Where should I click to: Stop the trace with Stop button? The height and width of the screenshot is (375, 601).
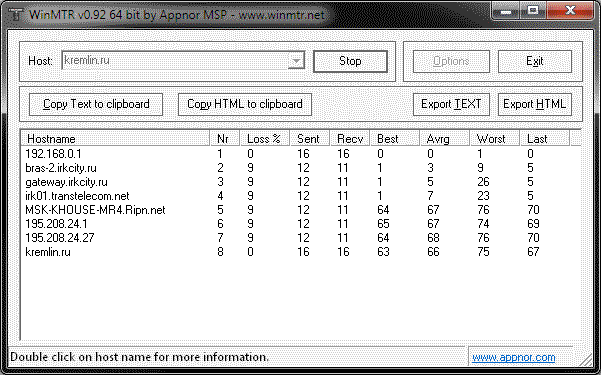point(350,61)
